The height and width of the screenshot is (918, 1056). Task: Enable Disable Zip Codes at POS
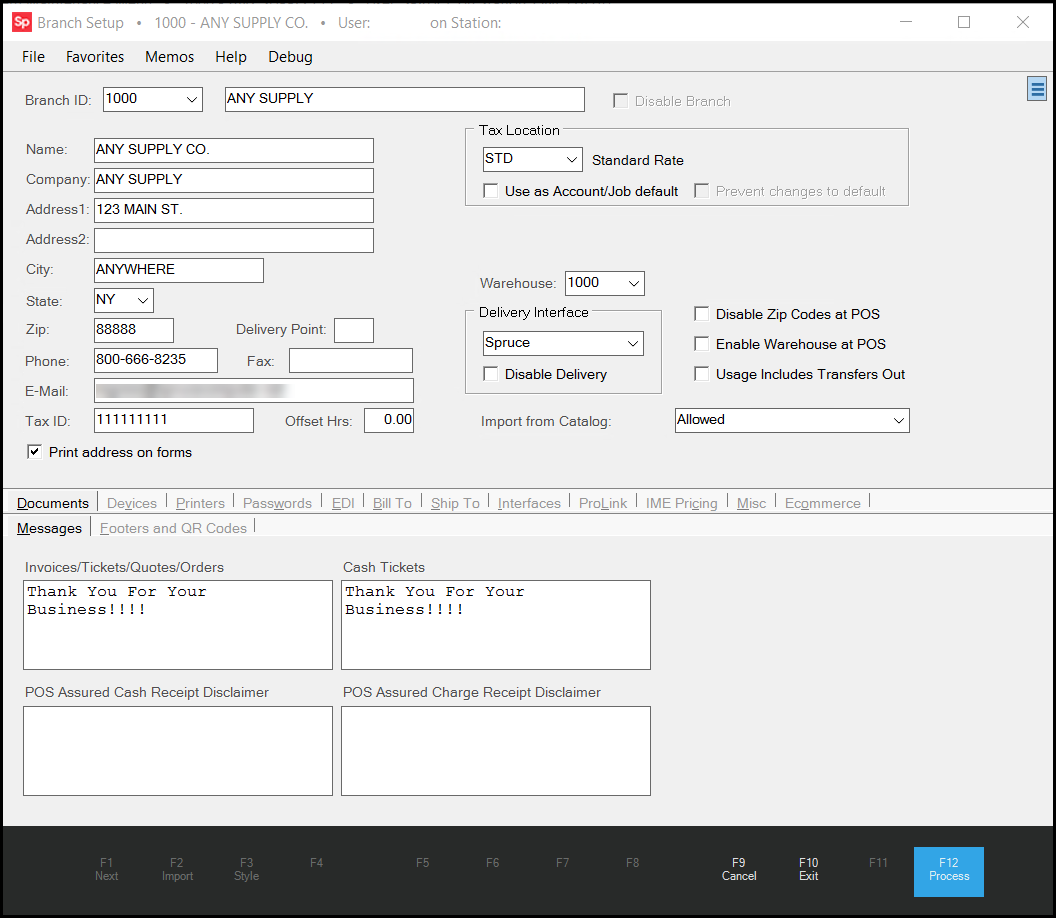point(702,314)
